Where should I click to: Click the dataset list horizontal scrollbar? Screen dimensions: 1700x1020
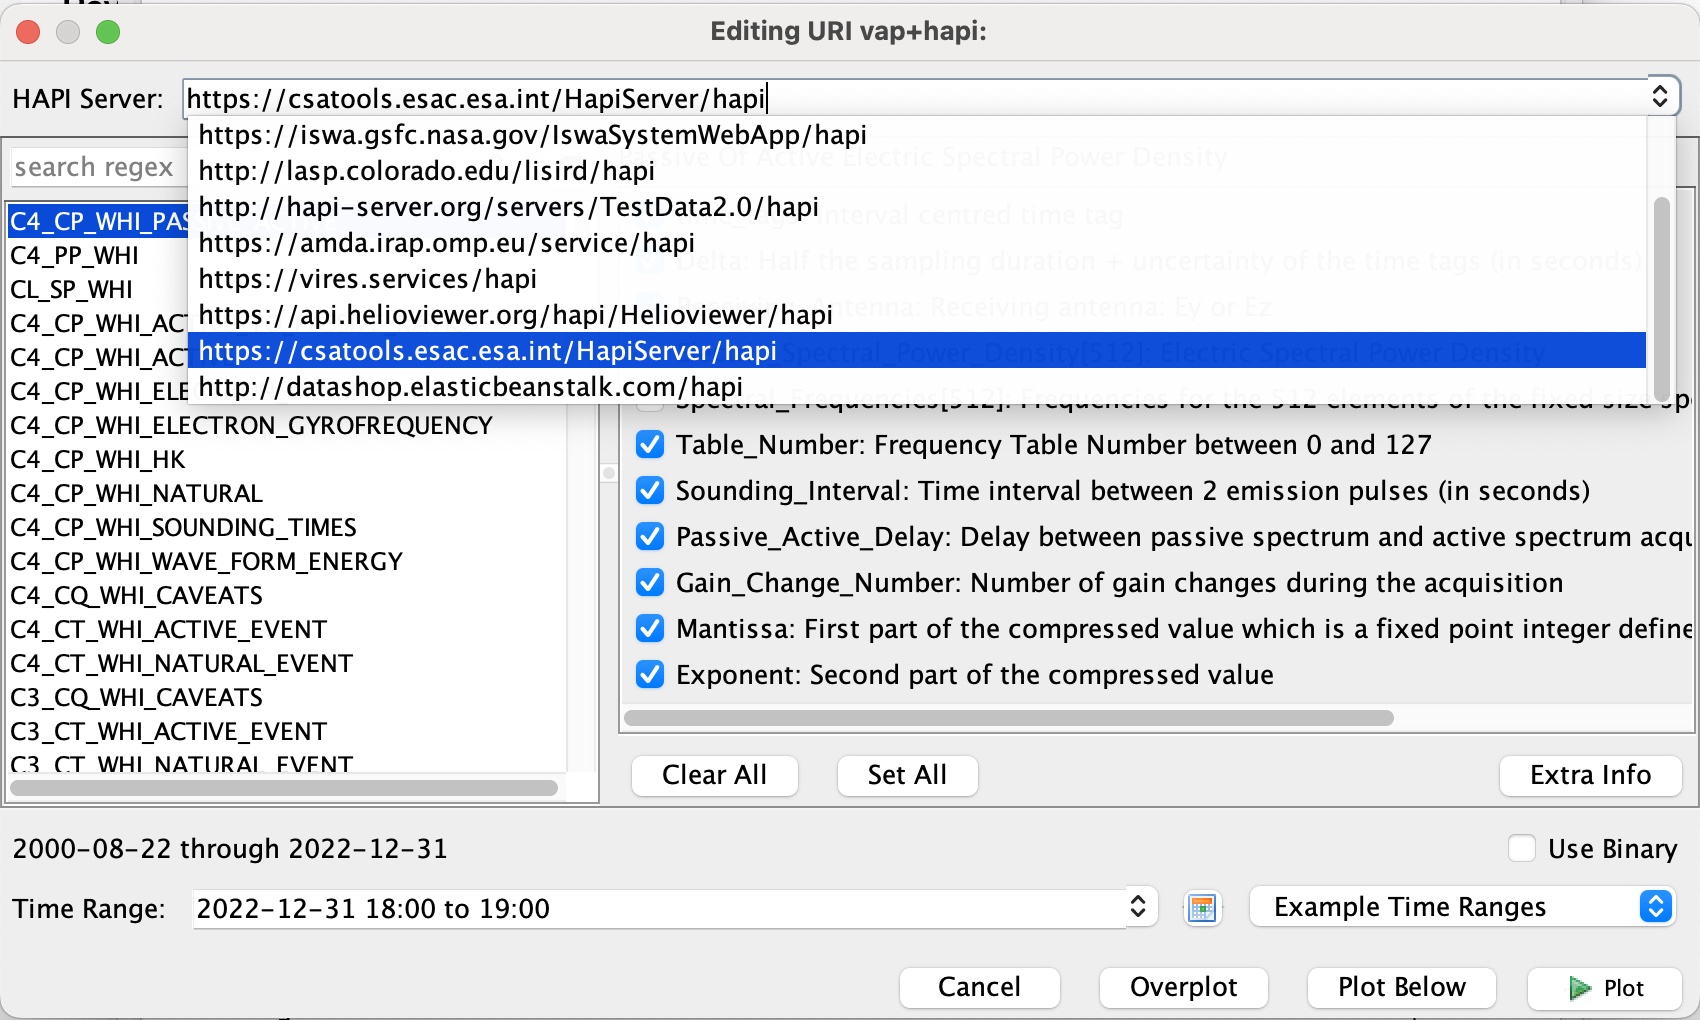tap(283, 788)
